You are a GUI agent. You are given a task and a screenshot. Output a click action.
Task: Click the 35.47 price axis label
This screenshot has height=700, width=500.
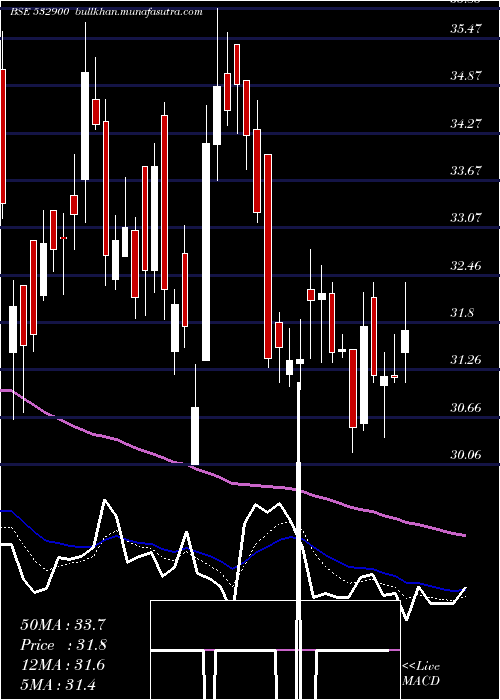(466, 29)
